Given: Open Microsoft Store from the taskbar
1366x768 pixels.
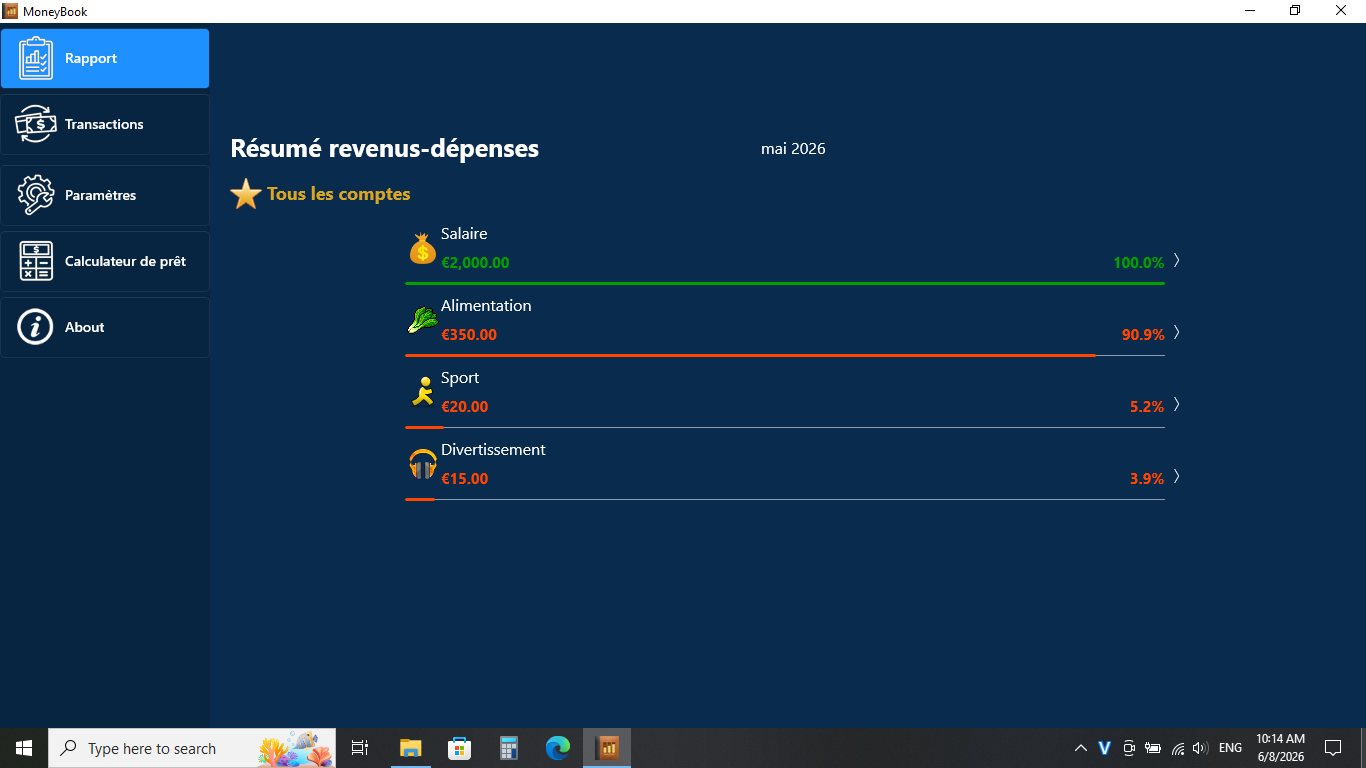Looking at the screenshot, I should pyautogui.click(x=459, y=748).
